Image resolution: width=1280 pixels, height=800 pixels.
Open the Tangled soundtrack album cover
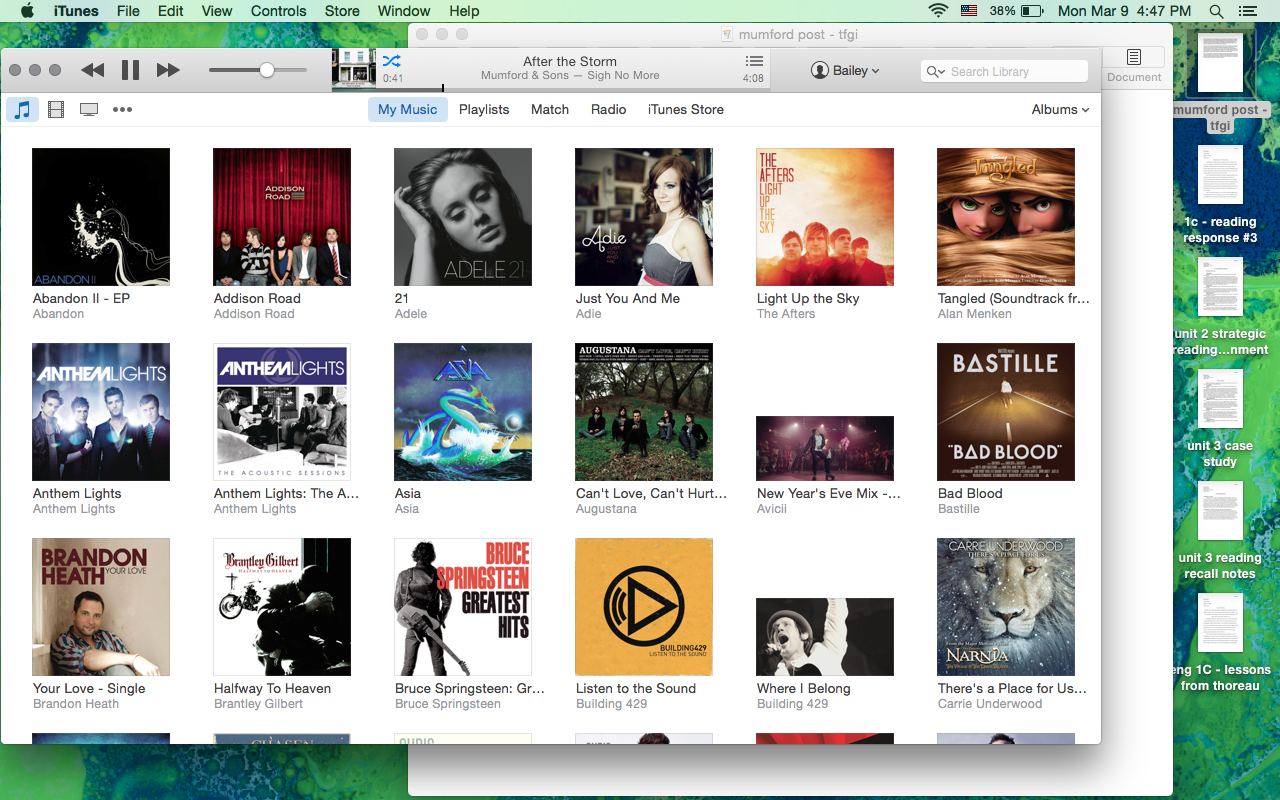pos(1006,217)
